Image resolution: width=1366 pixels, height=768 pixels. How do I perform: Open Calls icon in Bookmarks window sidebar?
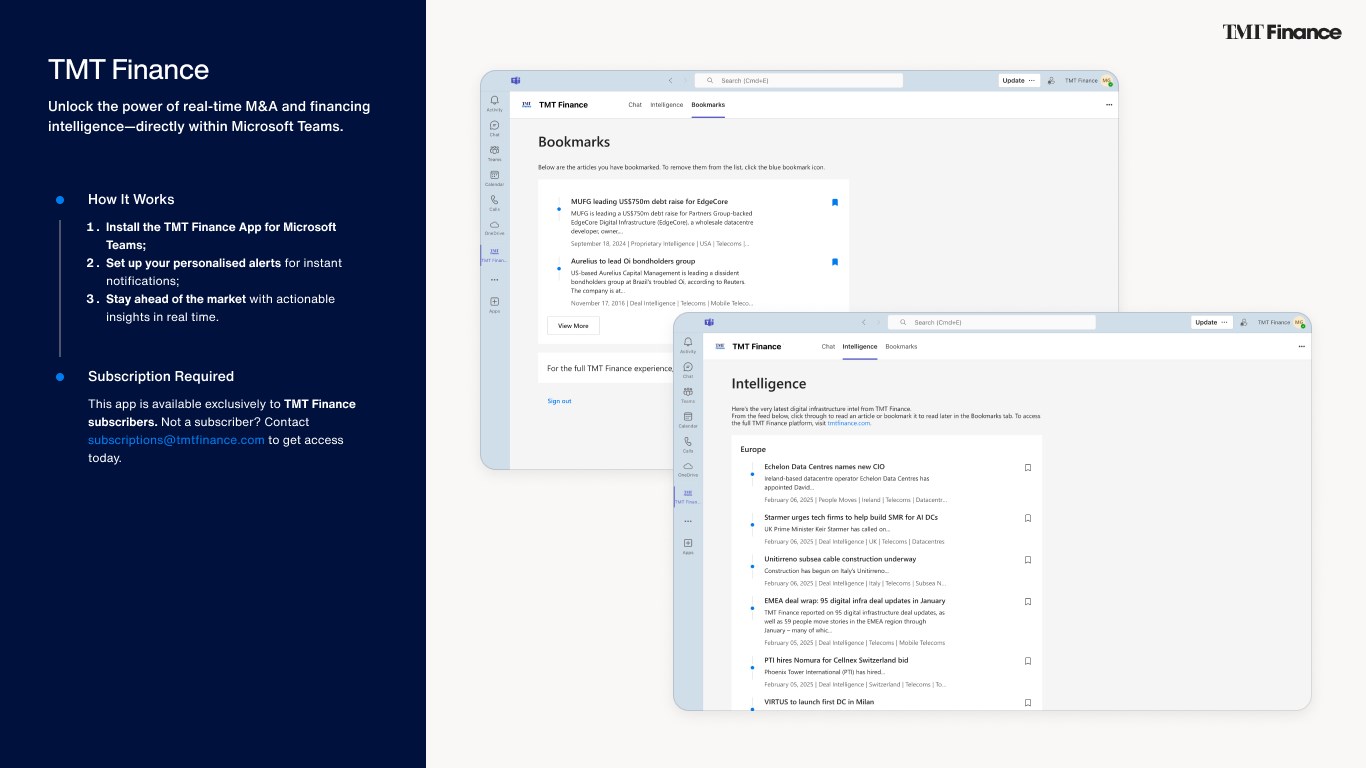click(494, 202)
